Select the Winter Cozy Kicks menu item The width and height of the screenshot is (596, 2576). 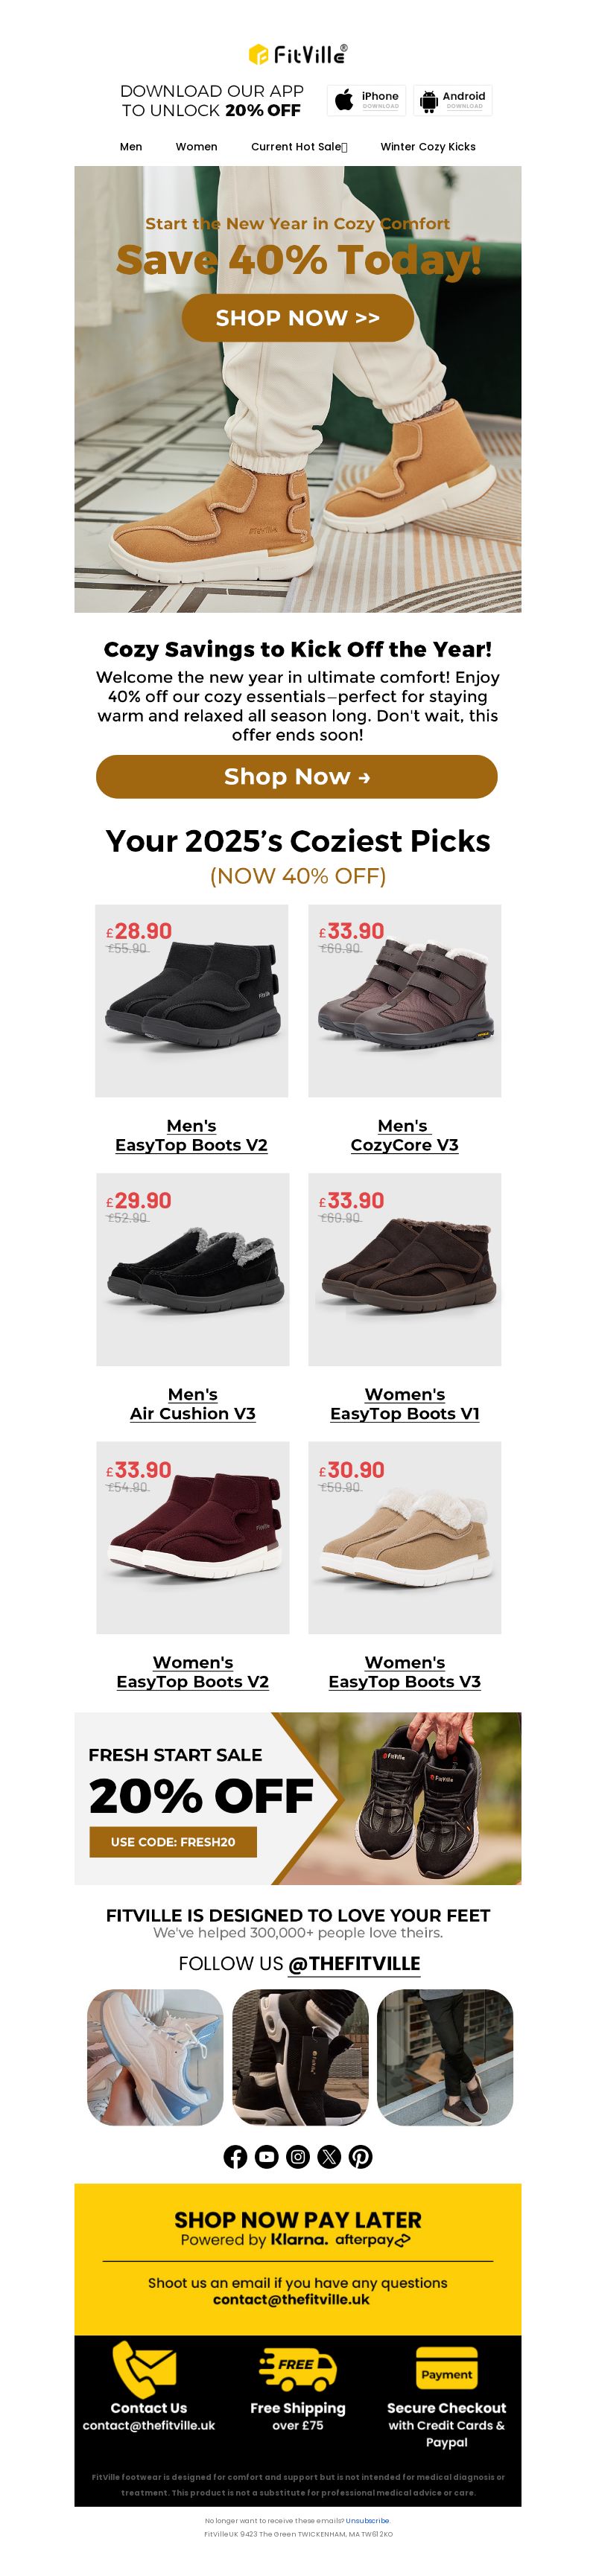pos(428,146)
